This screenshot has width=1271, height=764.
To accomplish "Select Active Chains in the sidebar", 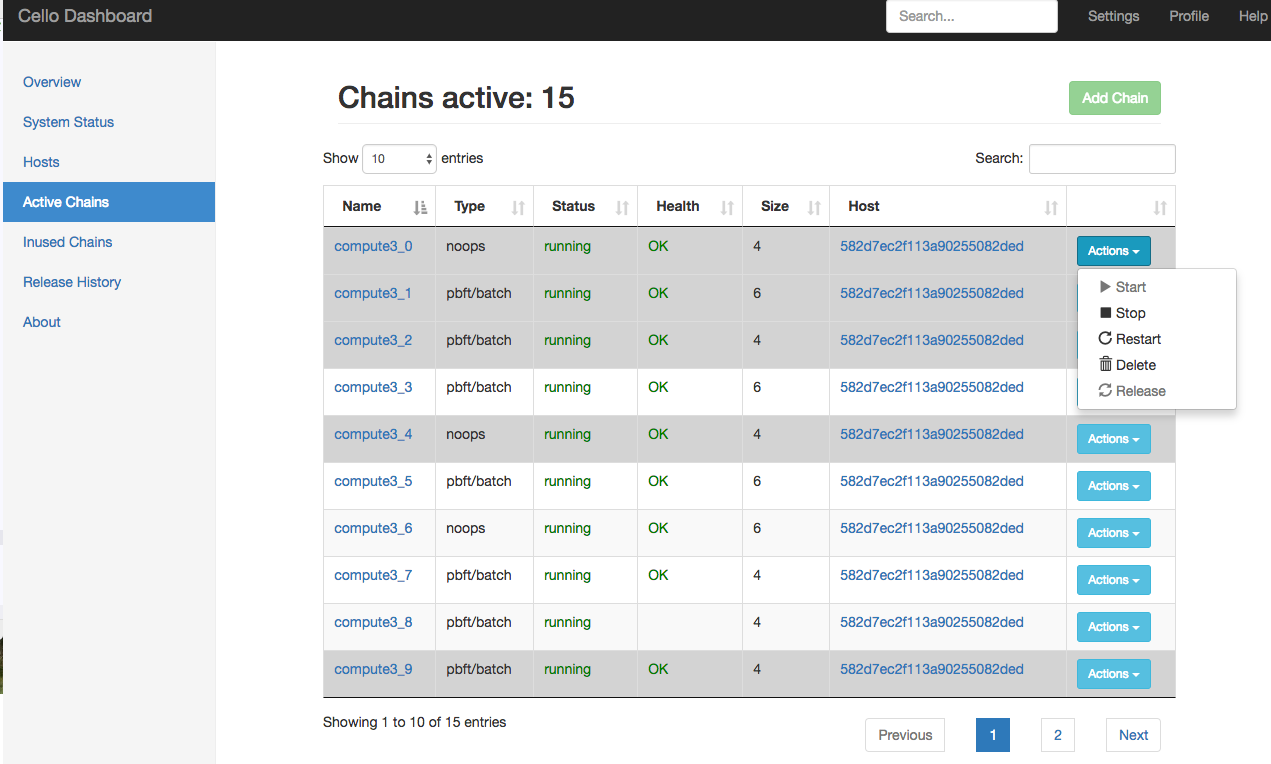I will pyautogui.click(x=109, y=202).
